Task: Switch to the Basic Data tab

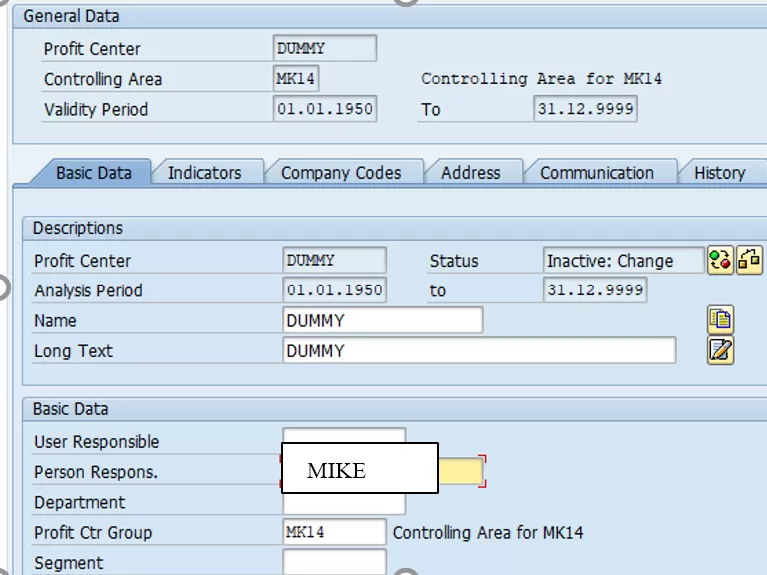Action: point(93,173)
